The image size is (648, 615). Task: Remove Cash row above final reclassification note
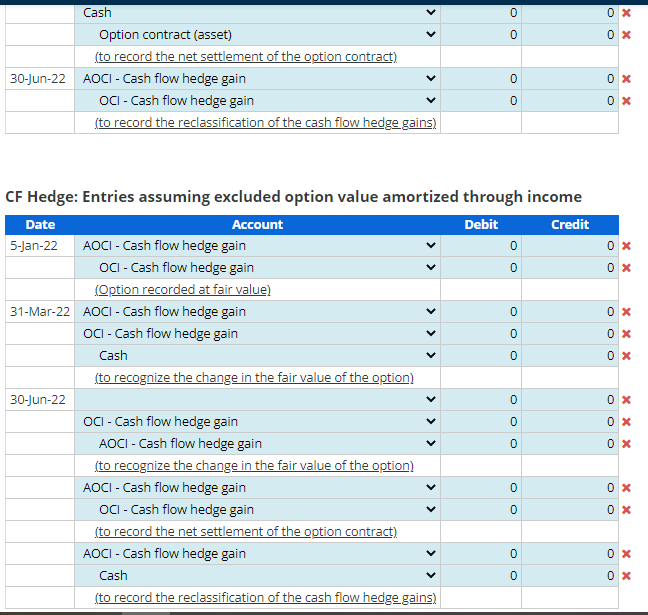click(x=626, y=576)
